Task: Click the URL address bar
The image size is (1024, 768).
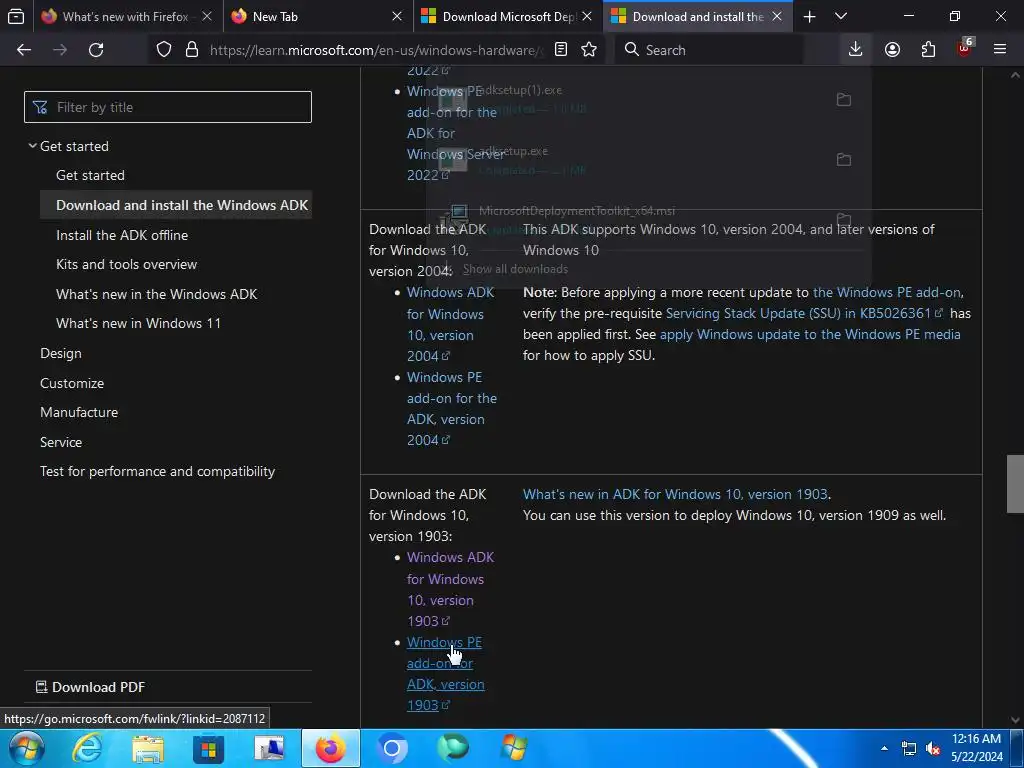Action: pyautogui.click(x=375, y=50)
